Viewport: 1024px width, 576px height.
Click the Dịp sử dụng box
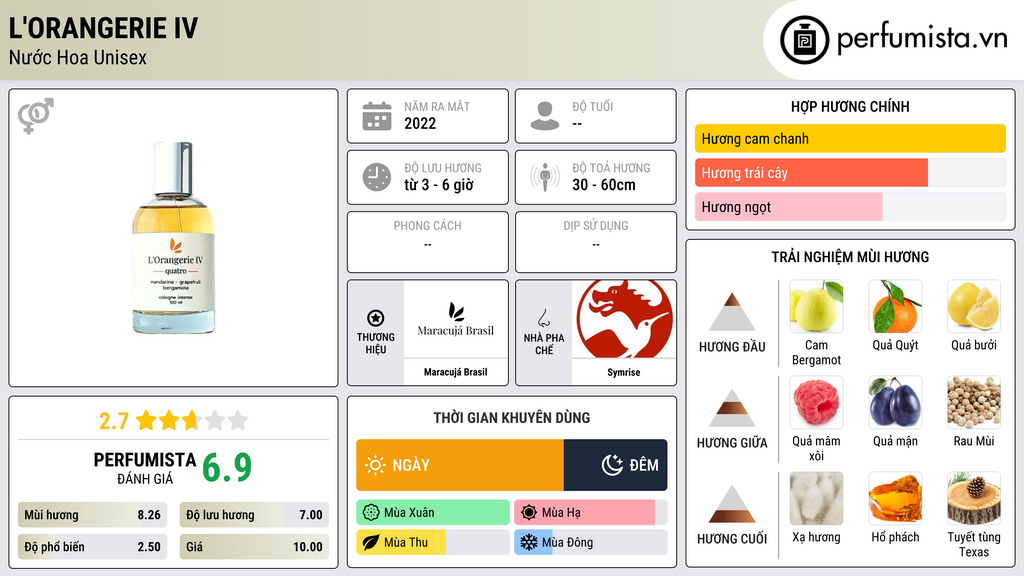coord(596,242)
